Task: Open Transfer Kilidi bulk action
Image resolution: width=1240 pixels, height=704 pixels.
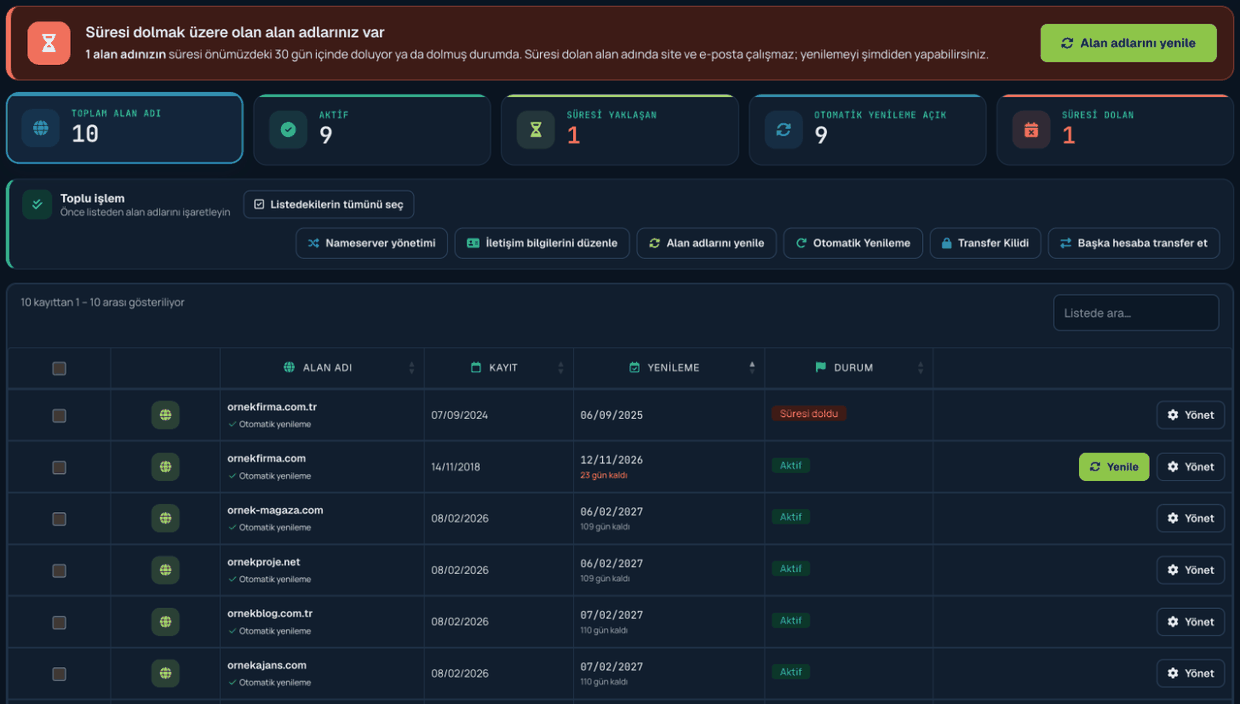Action: [x=985, y=243]
